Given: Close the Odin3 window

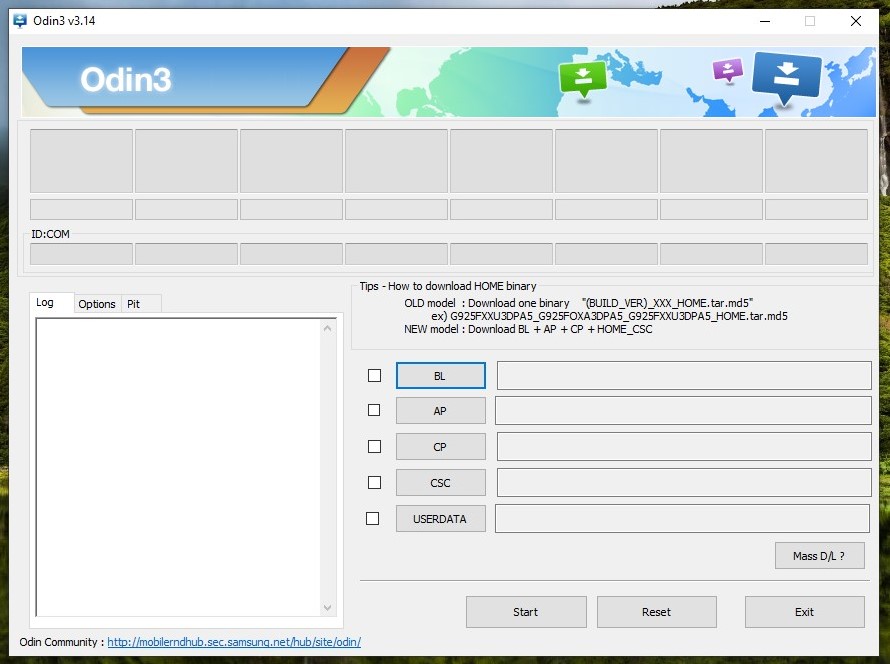Looking at the screenshot, I should (x=856, y=22).
